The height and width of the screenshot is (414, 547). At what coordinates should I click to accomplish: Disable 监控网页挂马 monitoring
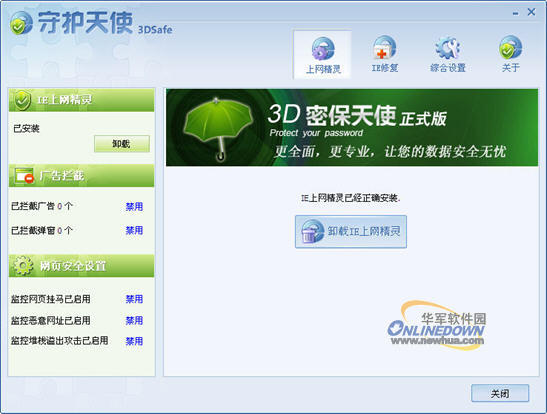click(134, 299)
